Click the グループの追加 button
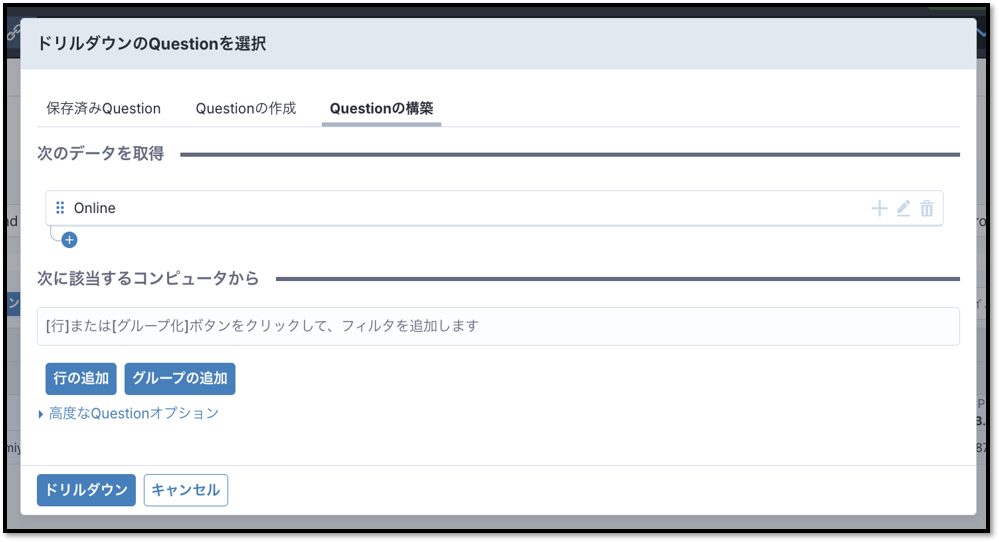Viewport: 999px width, 542px height. click(x=180, y=379)
